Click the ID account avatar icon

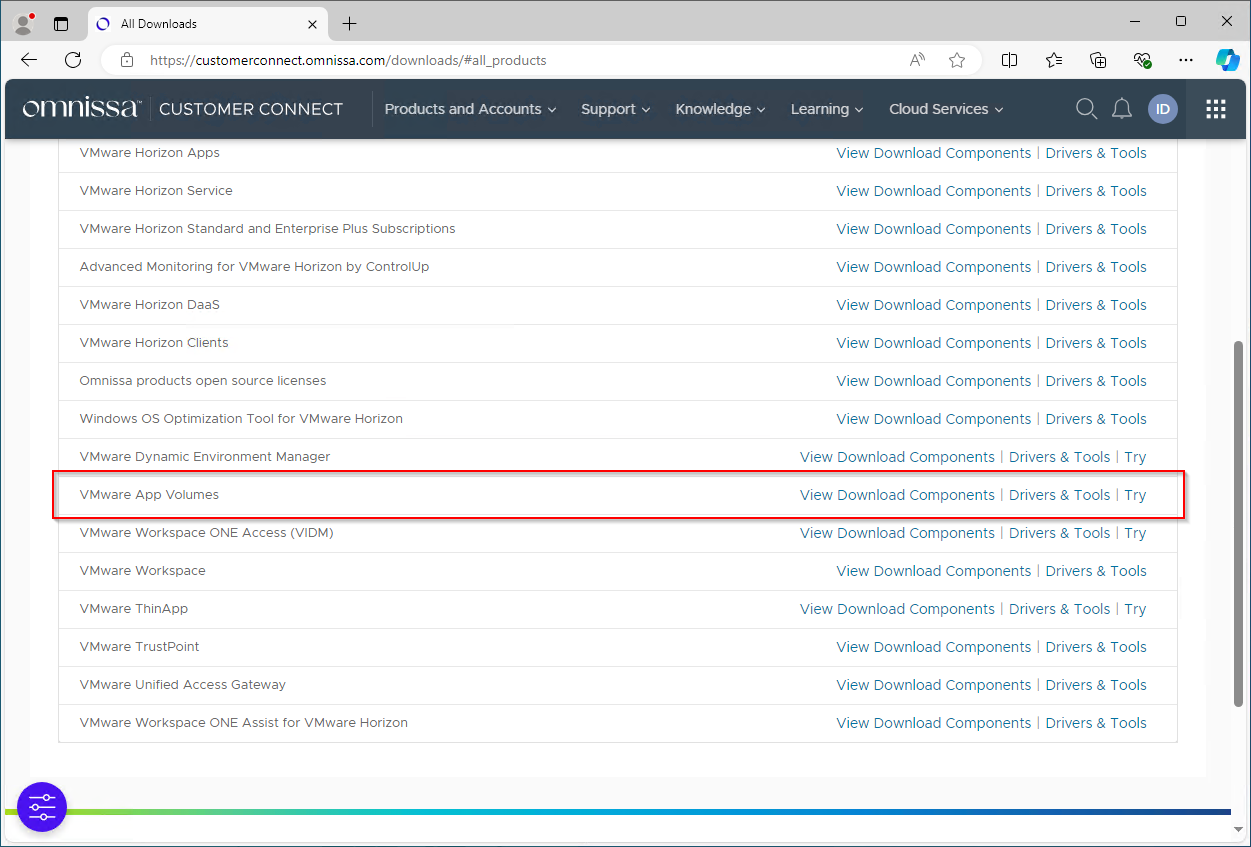[x=1163, y=109]
